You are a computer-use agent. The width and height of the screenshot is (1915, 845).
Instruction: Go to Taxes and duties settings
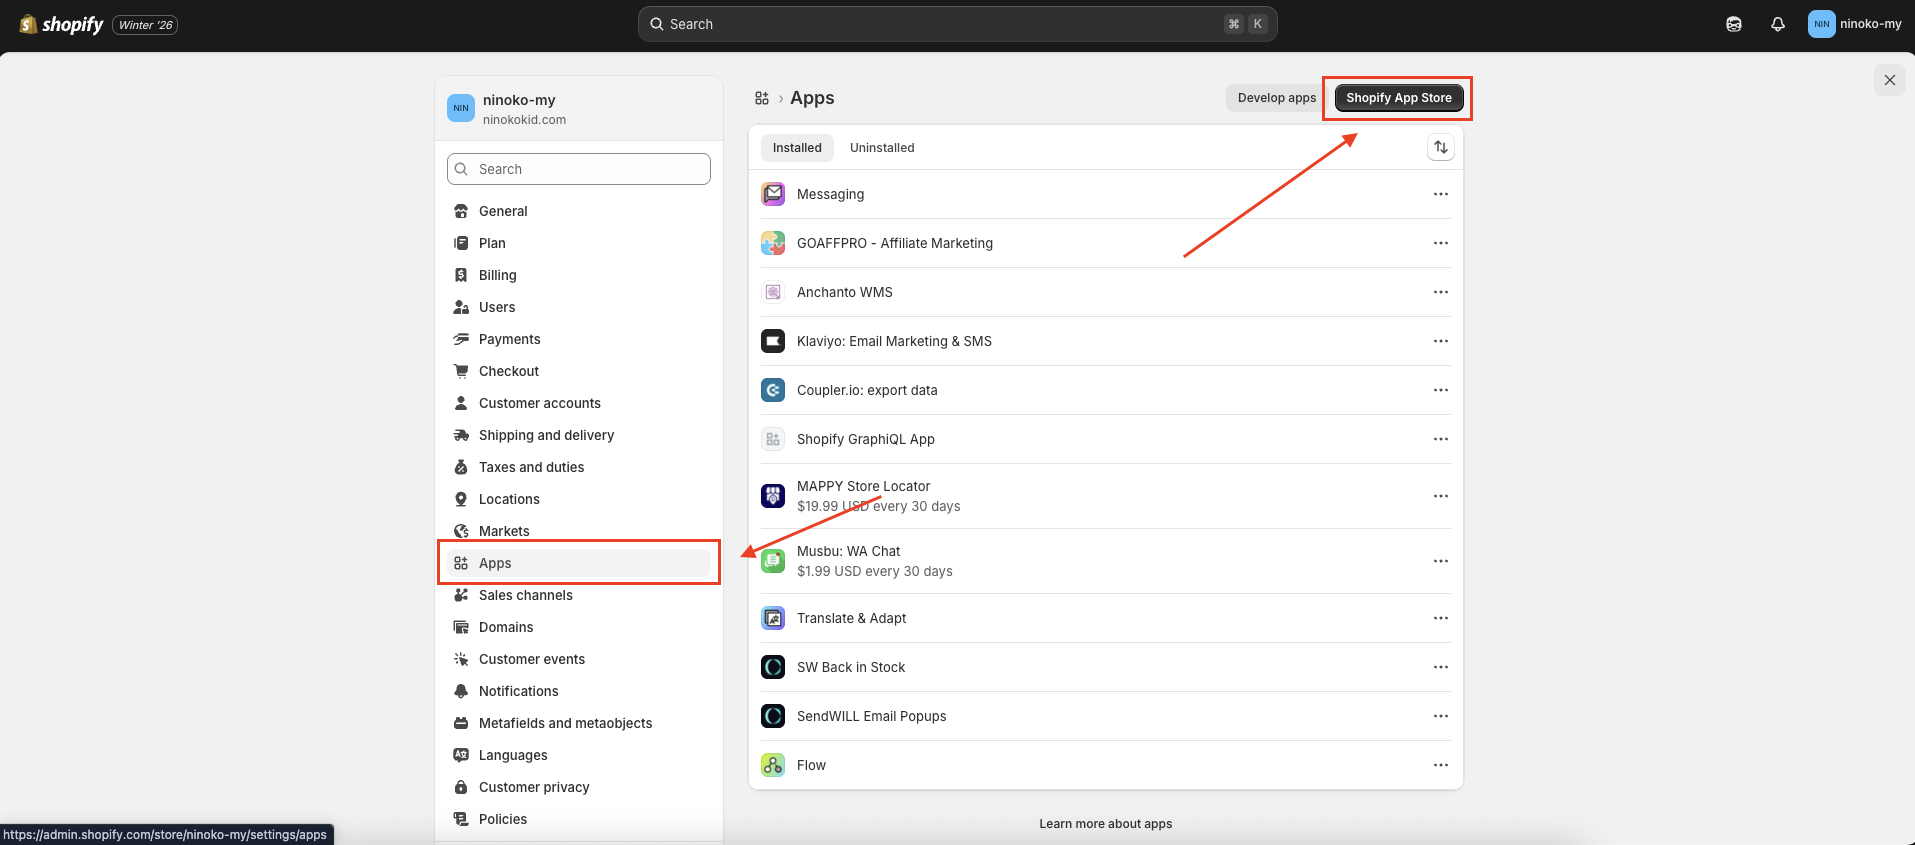point(579,467)
